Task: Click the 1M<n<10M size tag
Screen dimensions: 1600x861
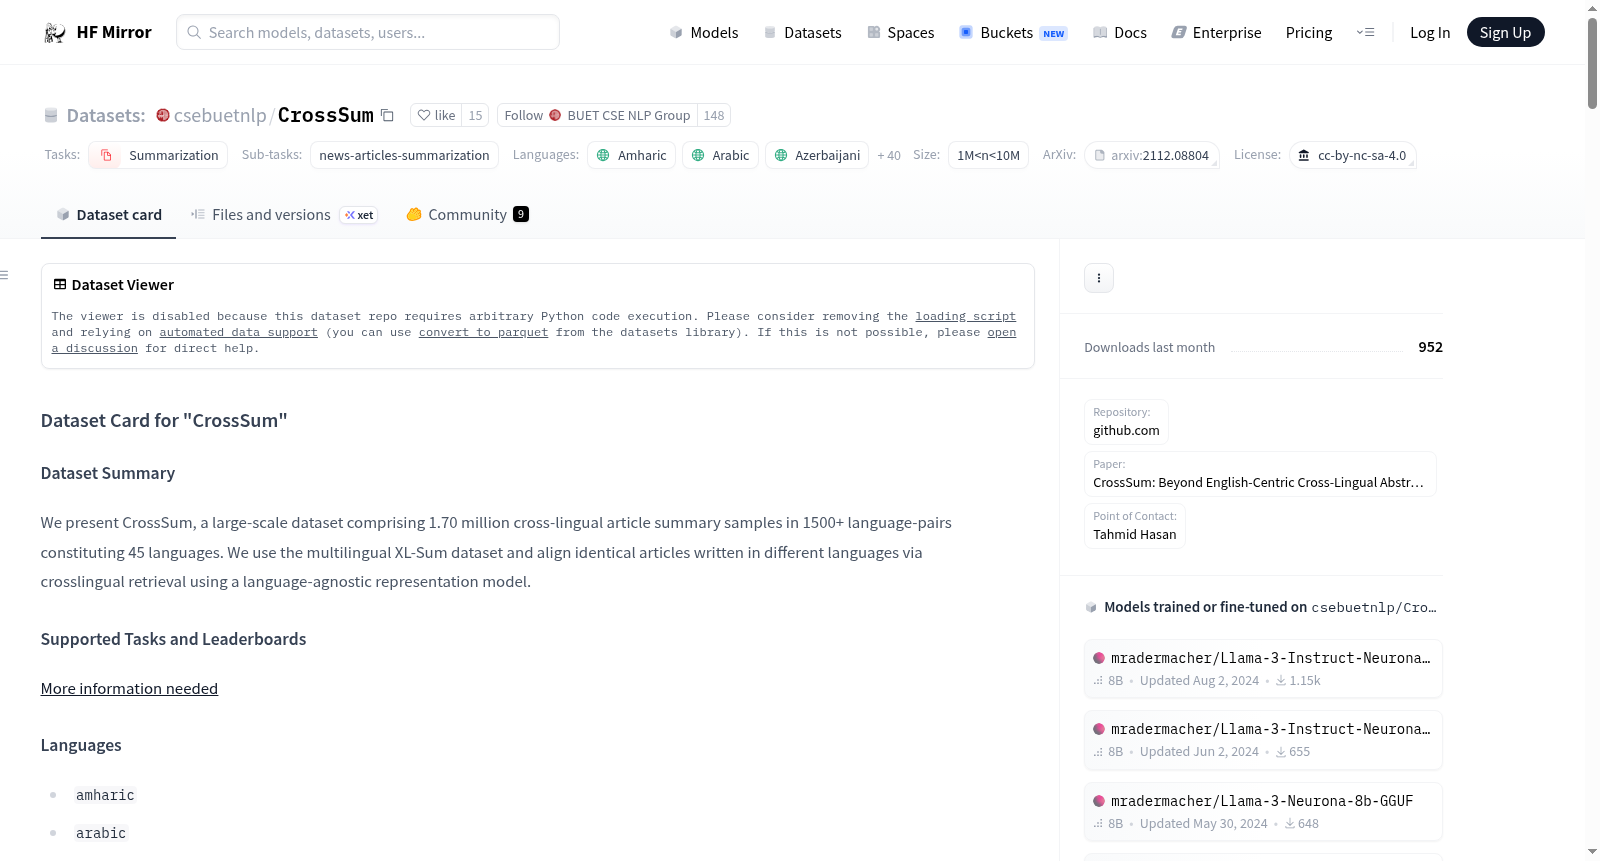Action: click(988, 155)
